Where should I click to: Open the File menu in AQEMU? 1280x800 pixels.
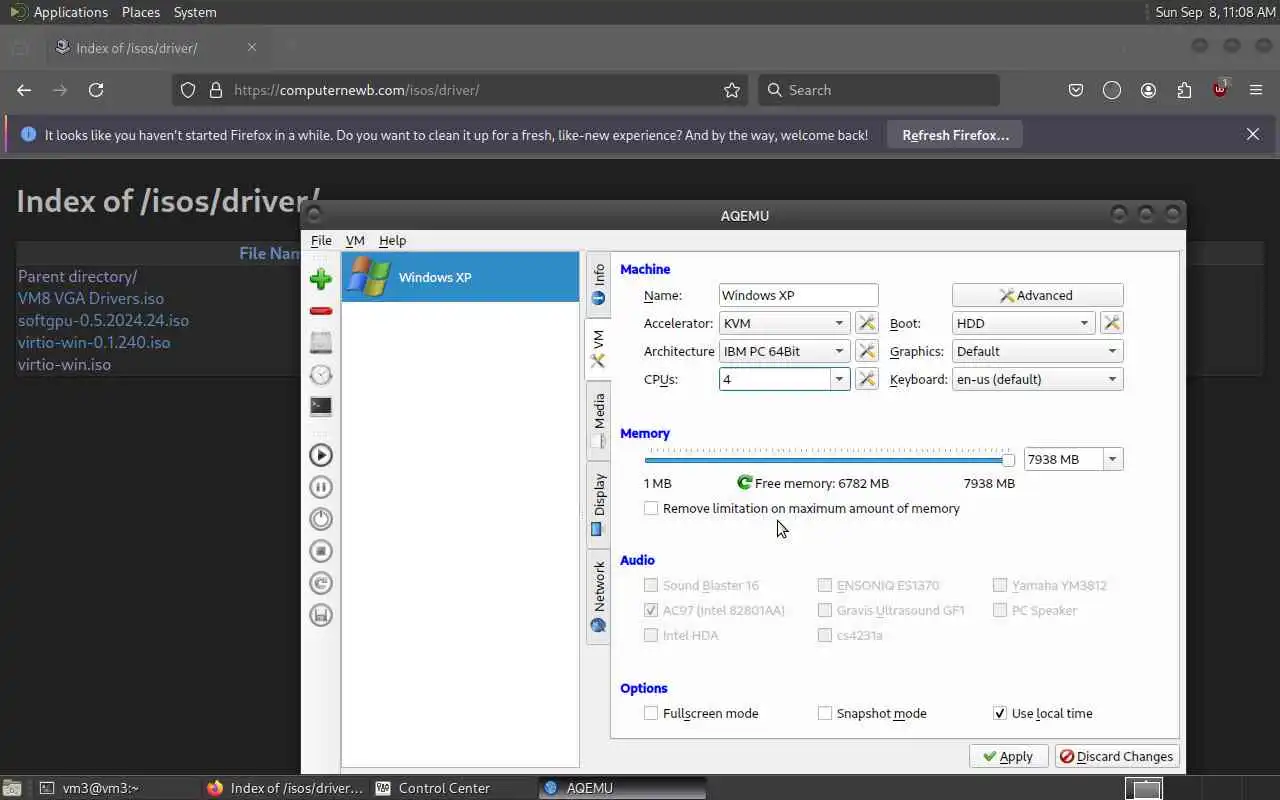[x=321, y=240]
